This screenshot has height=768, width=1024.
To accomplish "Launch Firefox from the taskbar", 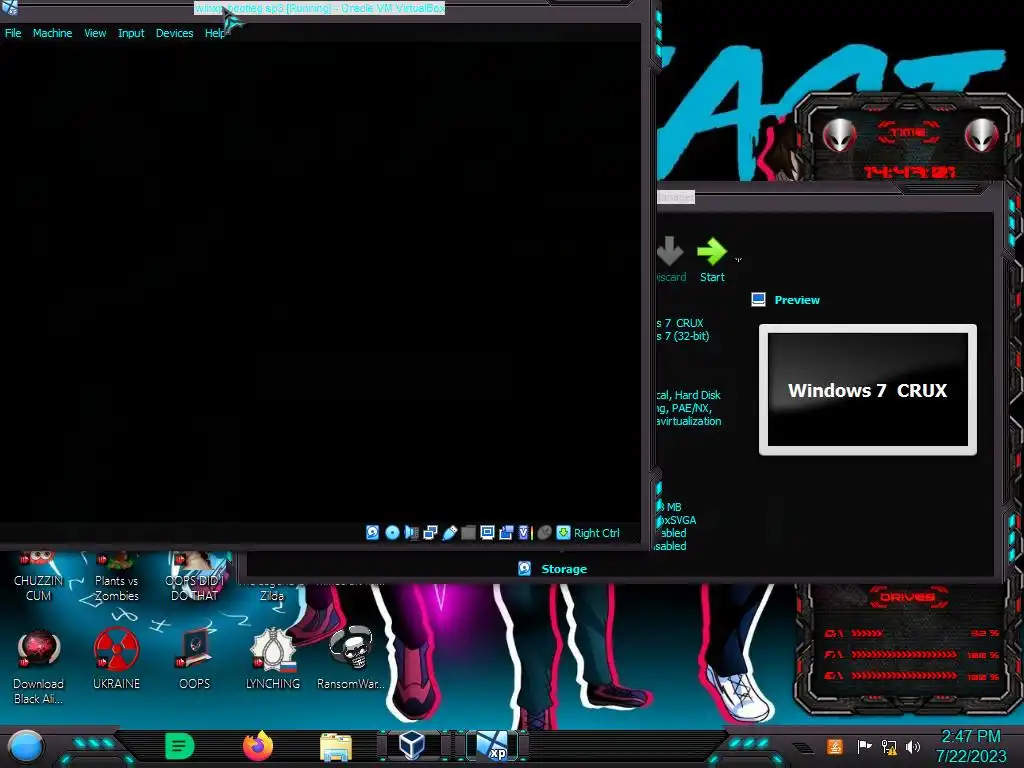I will (x=258, y=746).
